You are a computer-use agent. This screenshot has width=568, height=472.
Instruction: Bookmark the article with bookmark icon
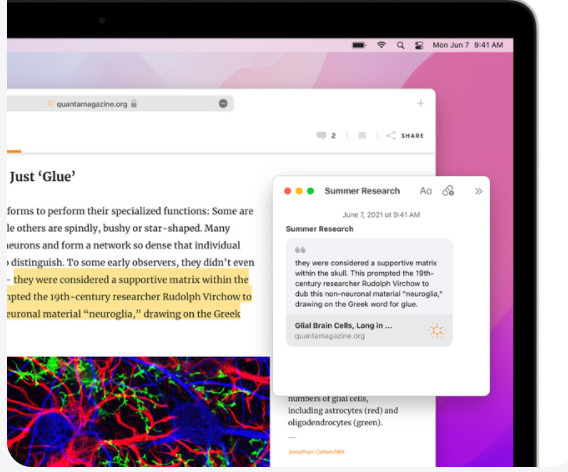point(362,135)
